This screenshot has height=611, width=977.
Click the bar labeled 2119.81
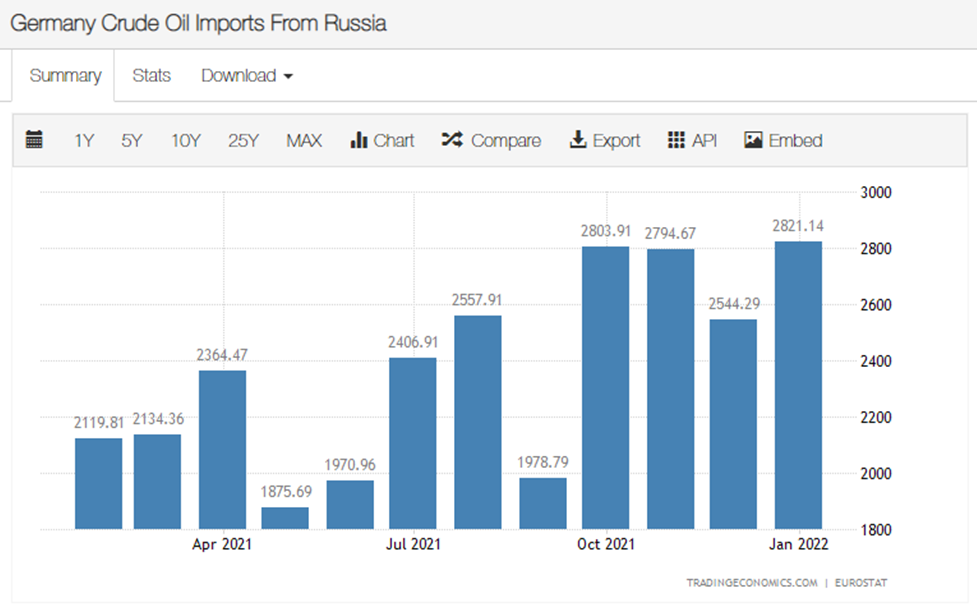click(x=98, y=484)
